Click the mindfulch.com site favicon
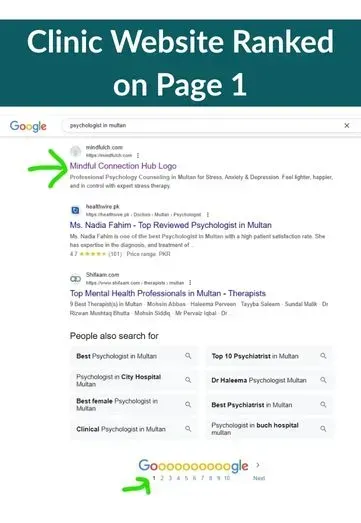The image size is (361, 523). click(76, 151)
